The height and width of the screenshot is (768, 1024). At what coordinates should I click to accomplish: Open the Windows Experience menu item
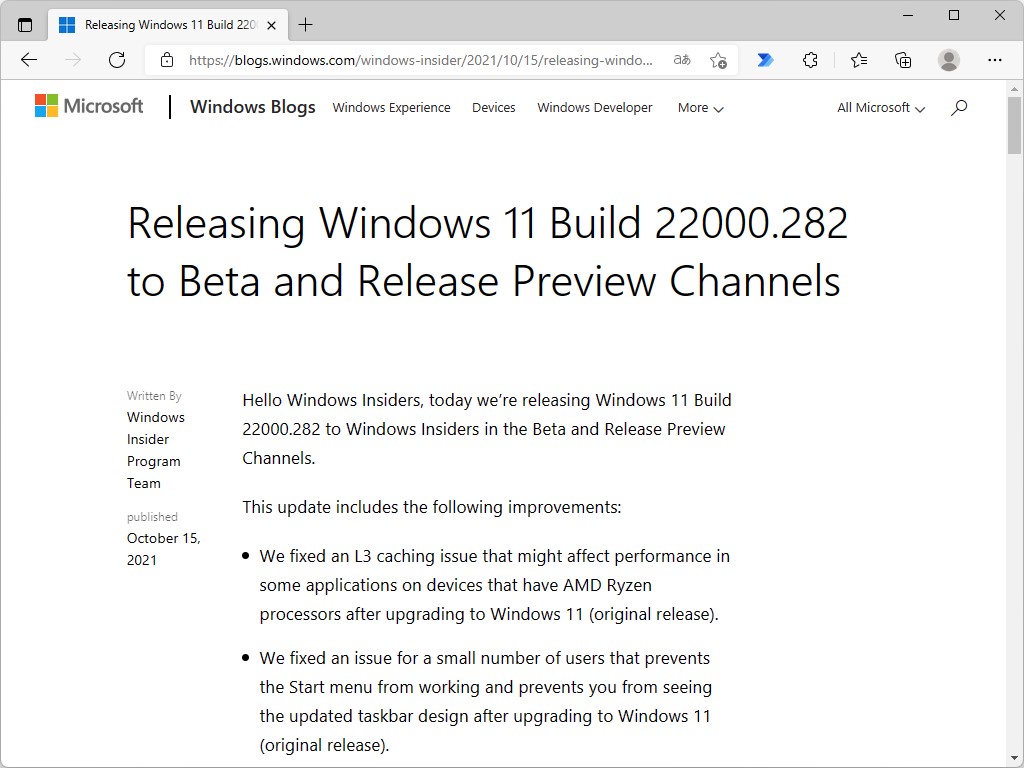click(x=391, y=107)
